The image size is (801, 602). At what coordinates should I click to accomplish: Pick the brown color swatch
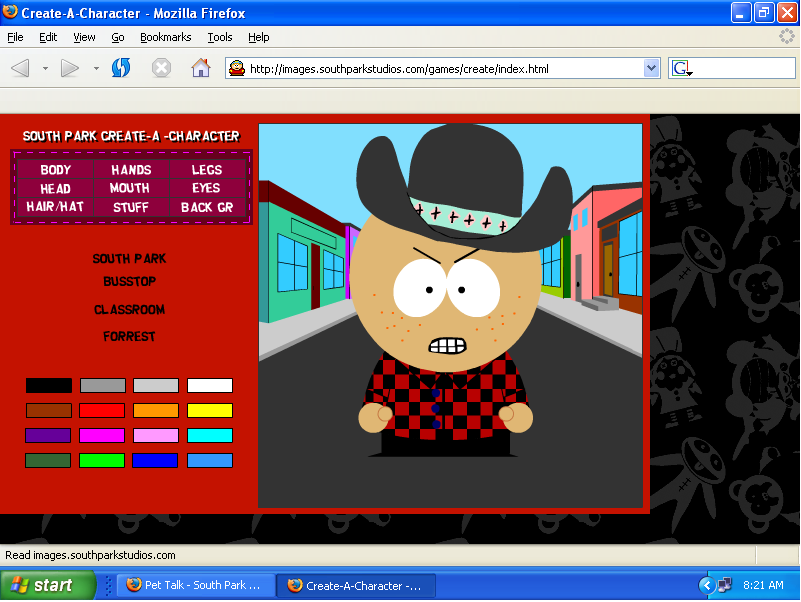(x=49, y=410)
